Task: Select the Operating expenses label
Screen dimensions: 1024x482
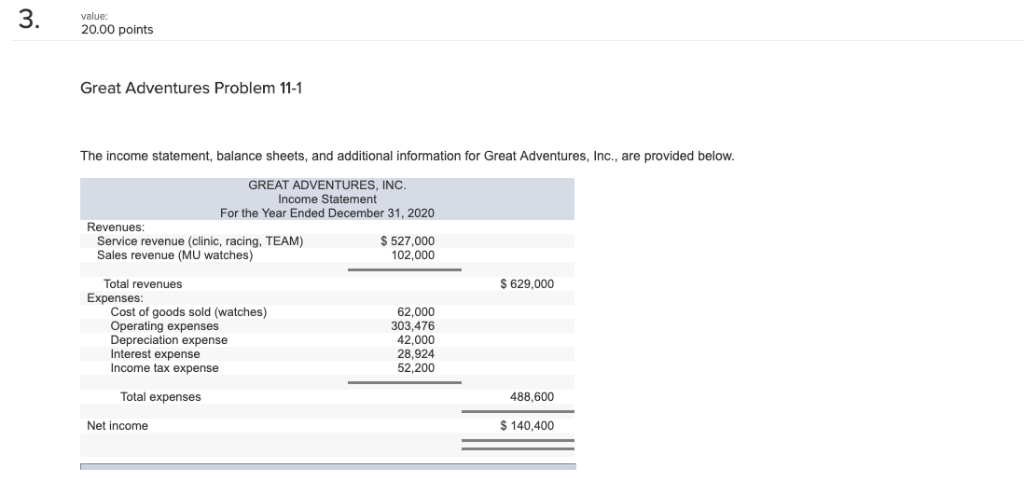Action: (x=165, y=326)
